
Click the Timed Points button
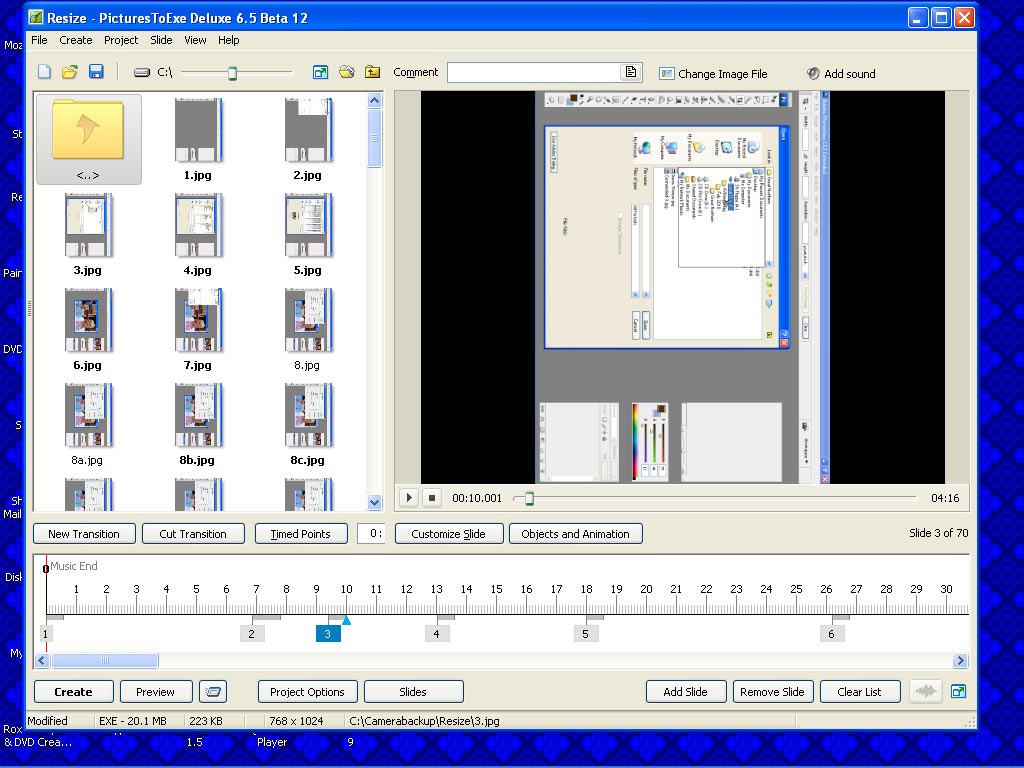(x=301, y=534)
